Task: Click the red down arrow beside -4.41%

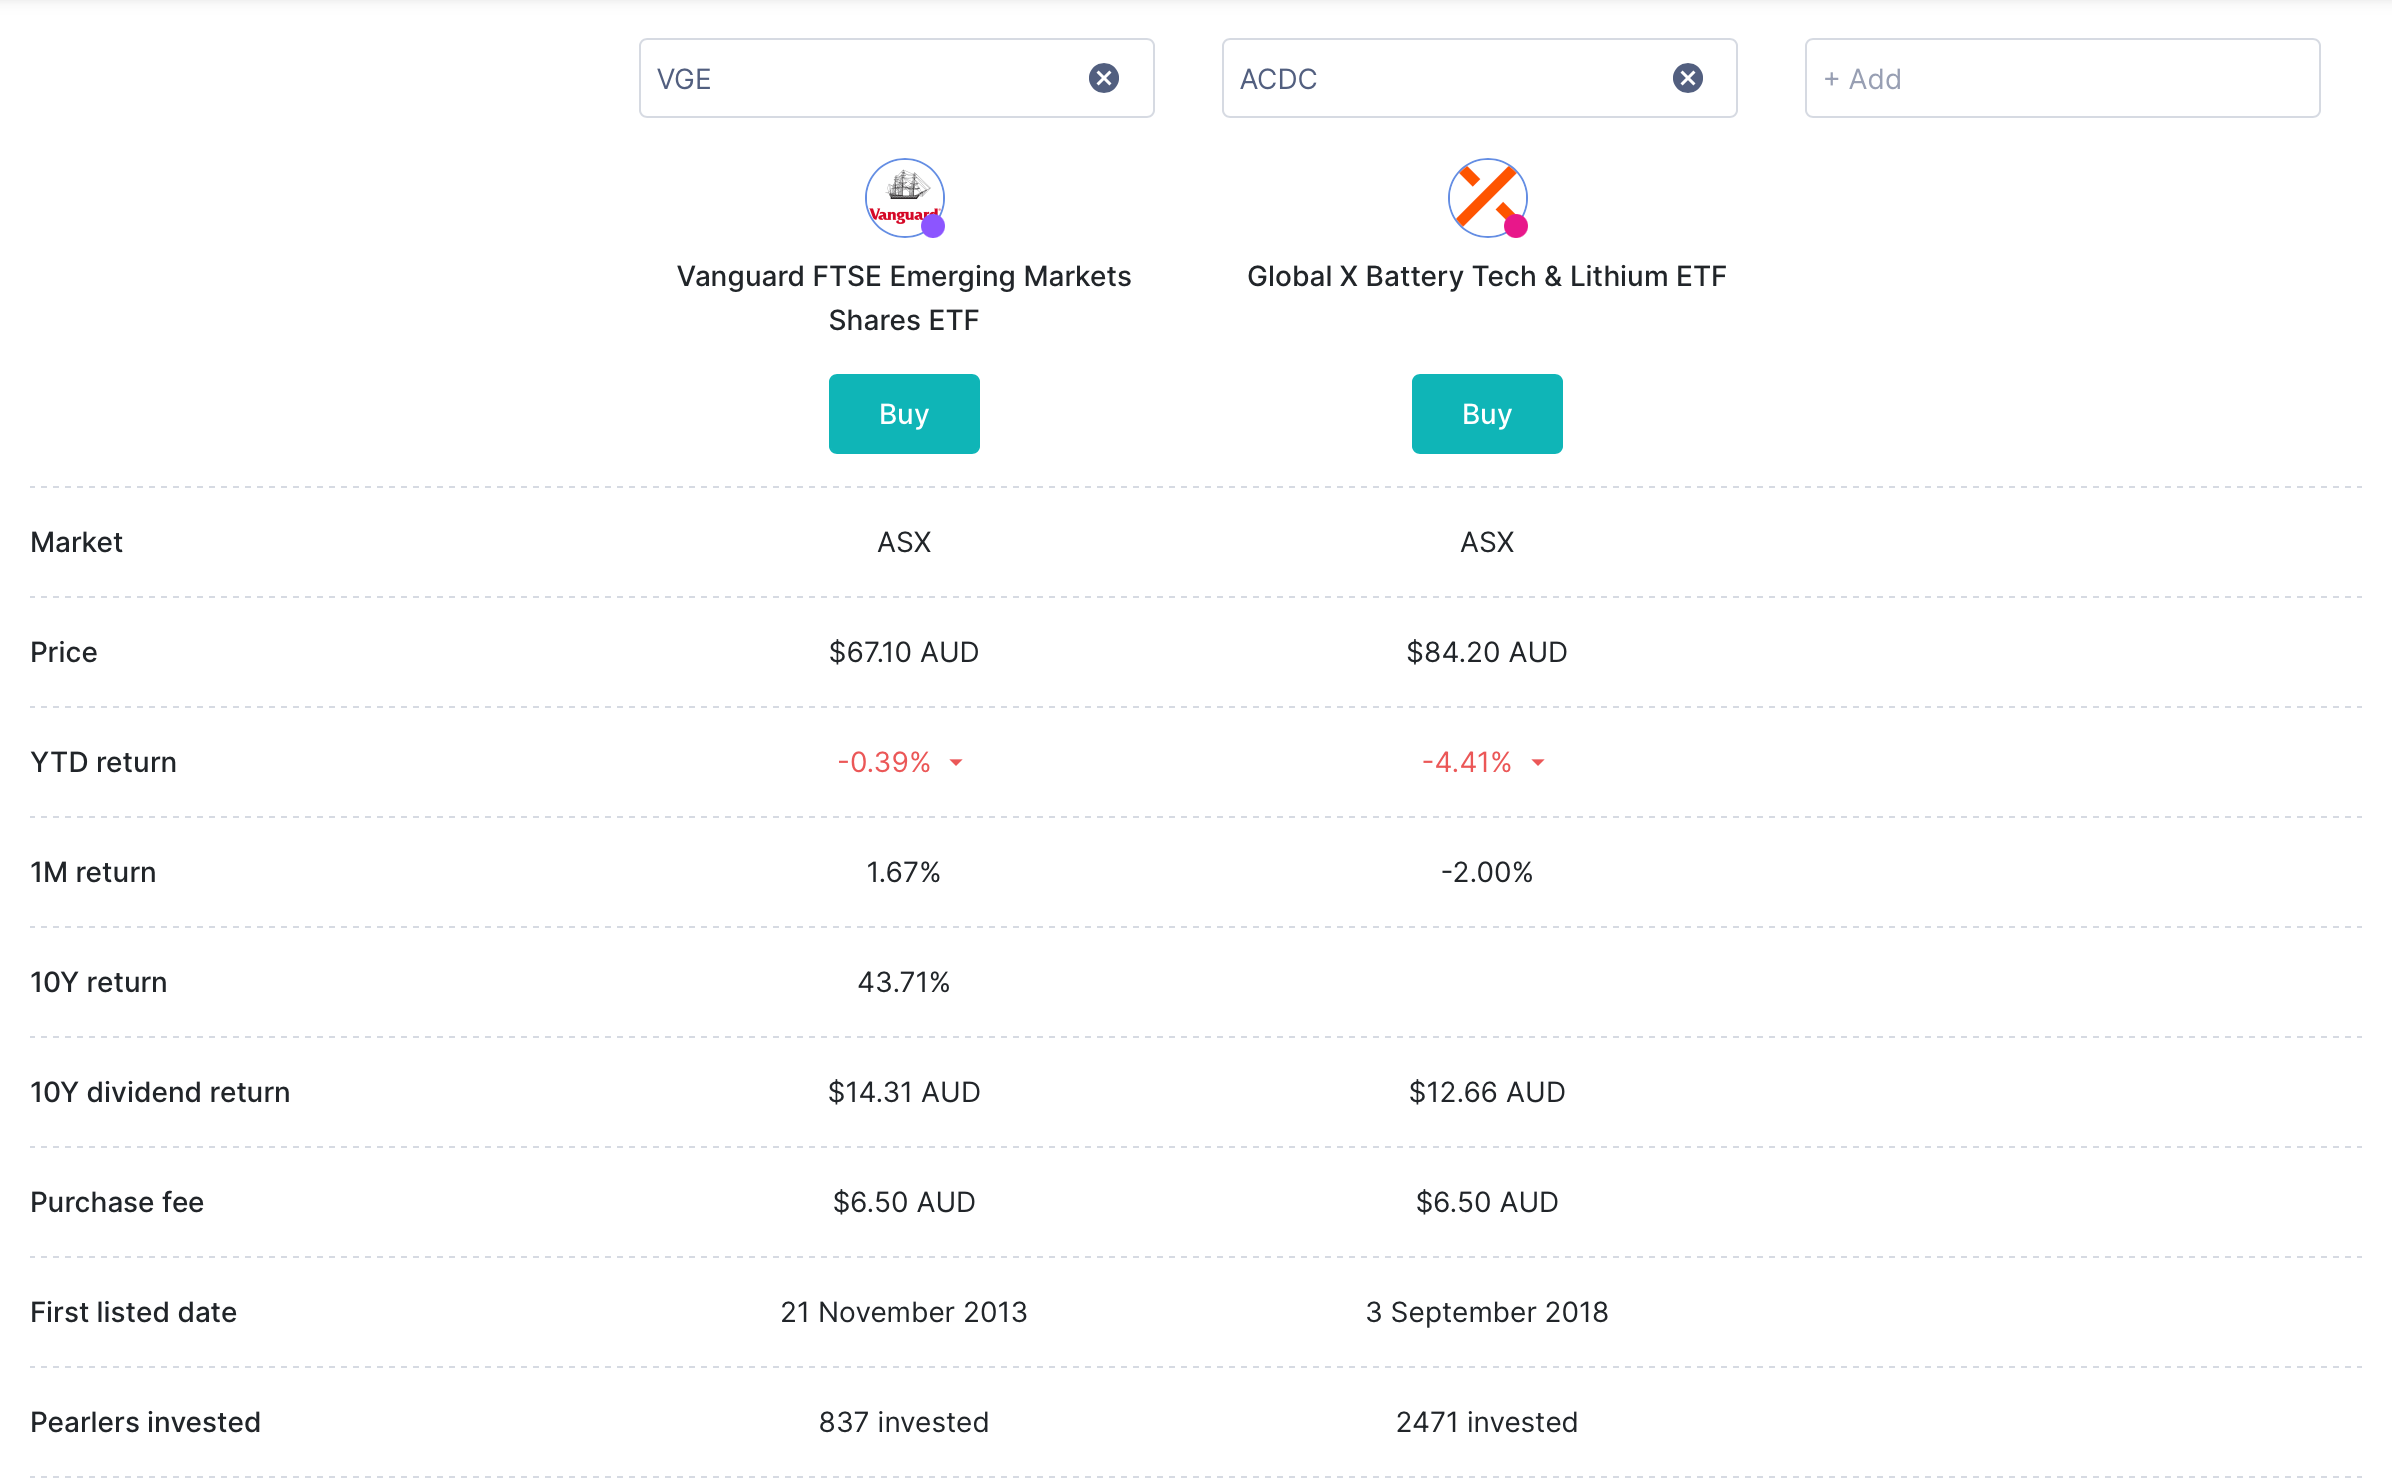Action: pos(1538,763)
